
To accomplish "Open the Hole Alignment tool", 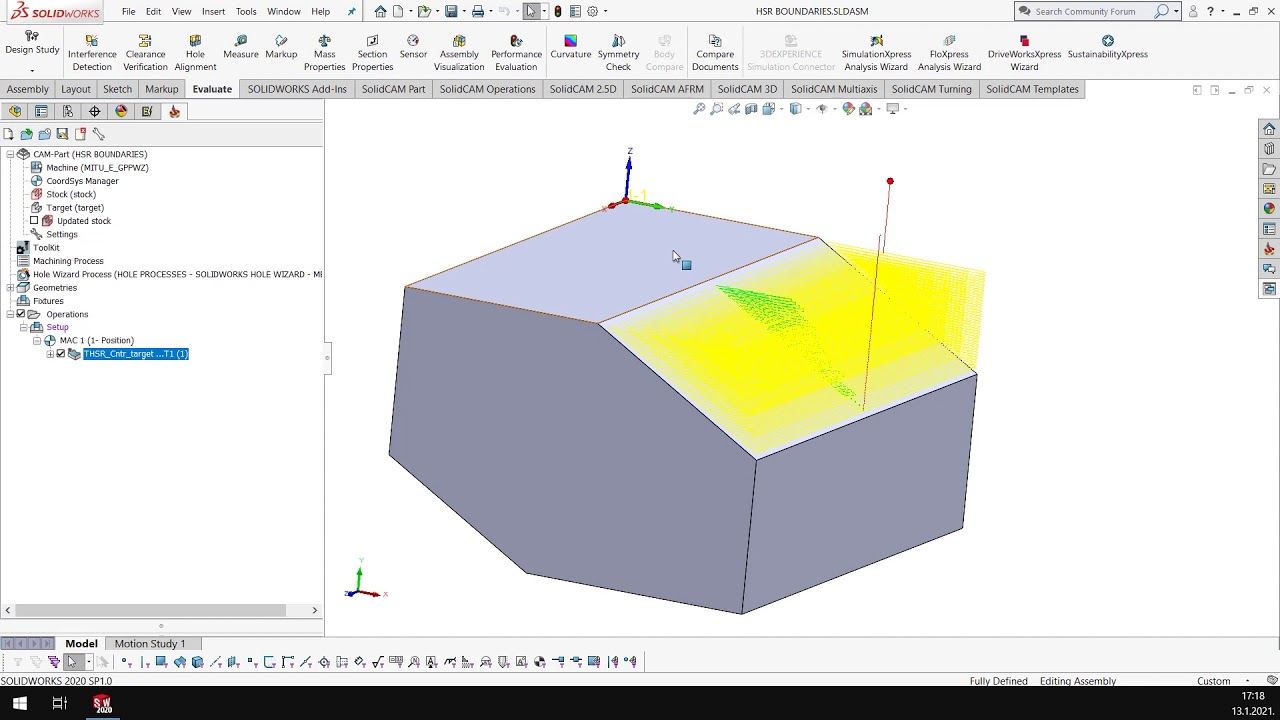I will (195, 53).
